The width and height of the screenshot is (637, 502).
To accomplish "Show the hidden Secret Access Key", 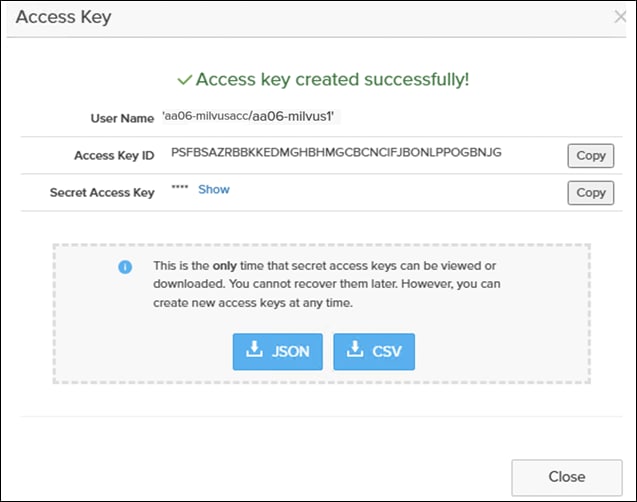I will 214,189.
